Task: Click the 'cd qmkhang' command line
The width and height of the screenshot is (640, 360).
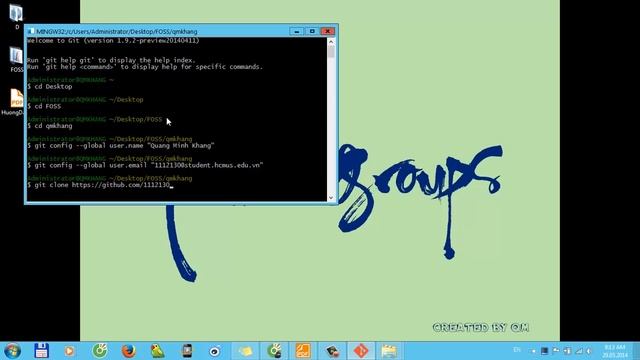Action: coord(50,126)
